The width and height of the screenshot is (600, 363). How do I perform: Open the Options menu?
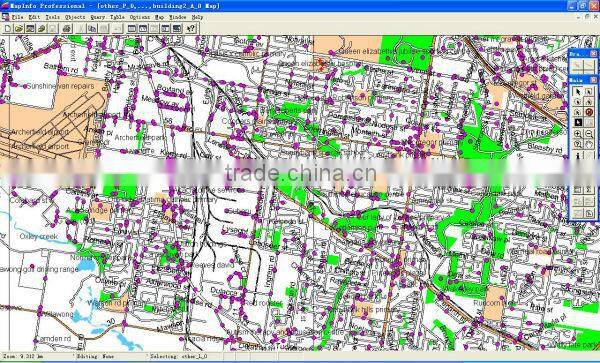pos(140,17)
